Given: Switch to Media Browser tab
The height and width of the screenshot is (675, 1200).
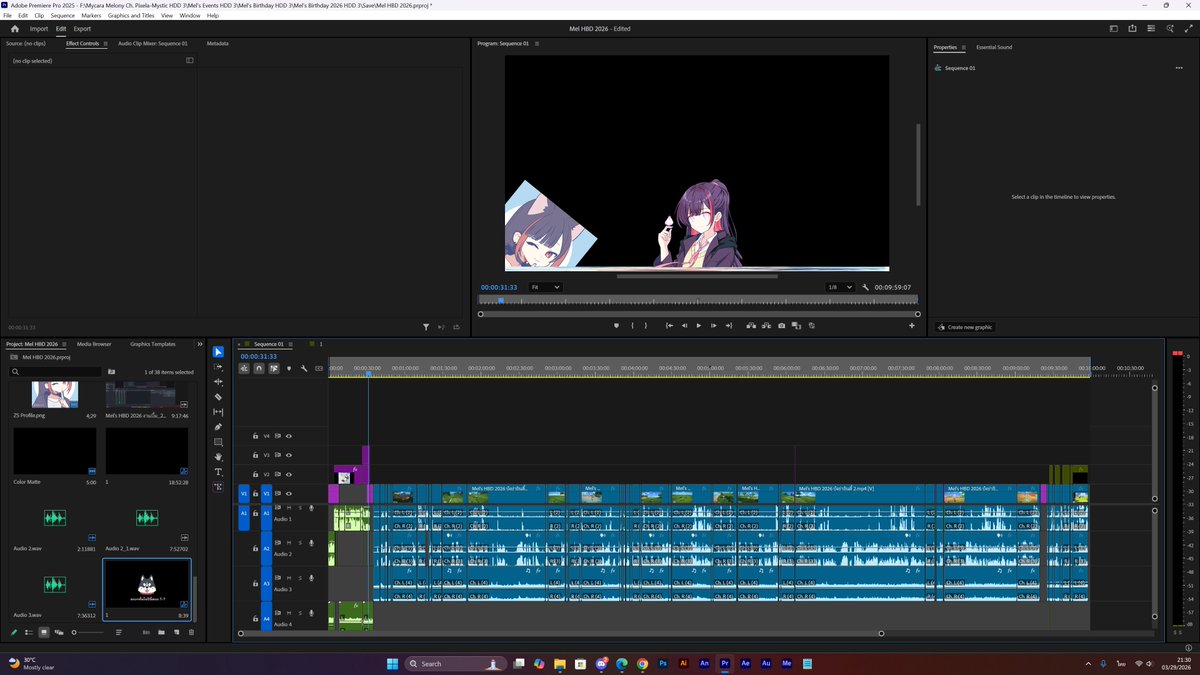Looking at the screenshot, I should pyautogui.click(x=94, y=344).
